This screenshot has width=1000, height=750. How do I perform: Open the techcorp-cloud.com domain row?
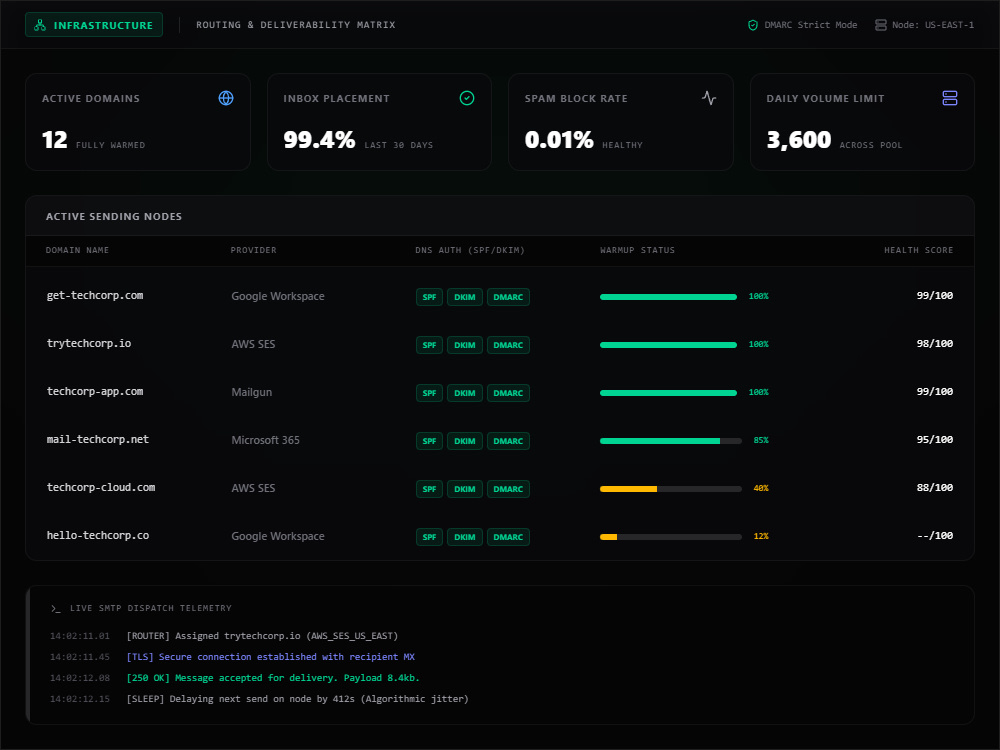coord(500,488)
